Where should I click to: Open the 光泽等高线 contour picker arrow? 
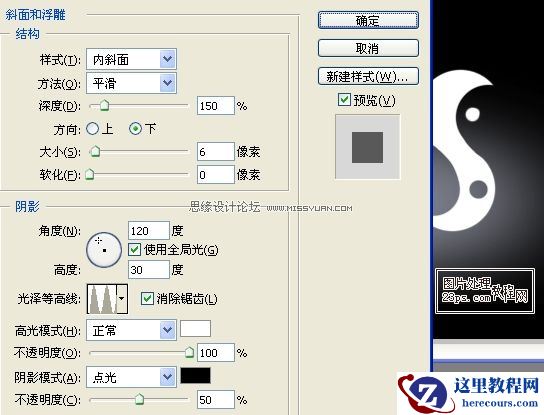122,299
